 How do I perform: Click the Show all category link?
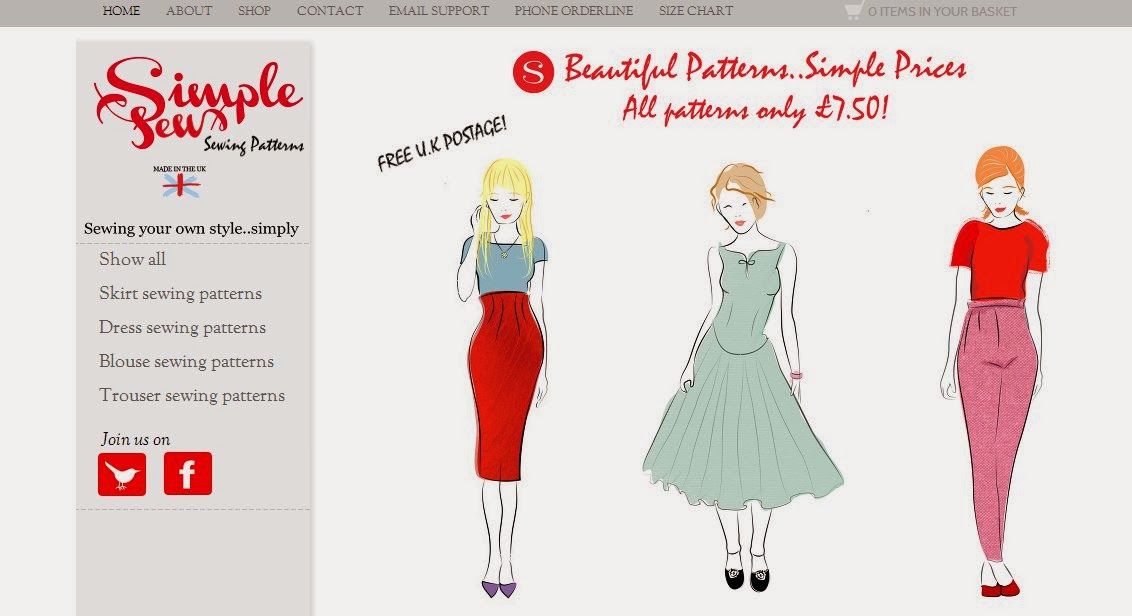(x=132, y=259)
